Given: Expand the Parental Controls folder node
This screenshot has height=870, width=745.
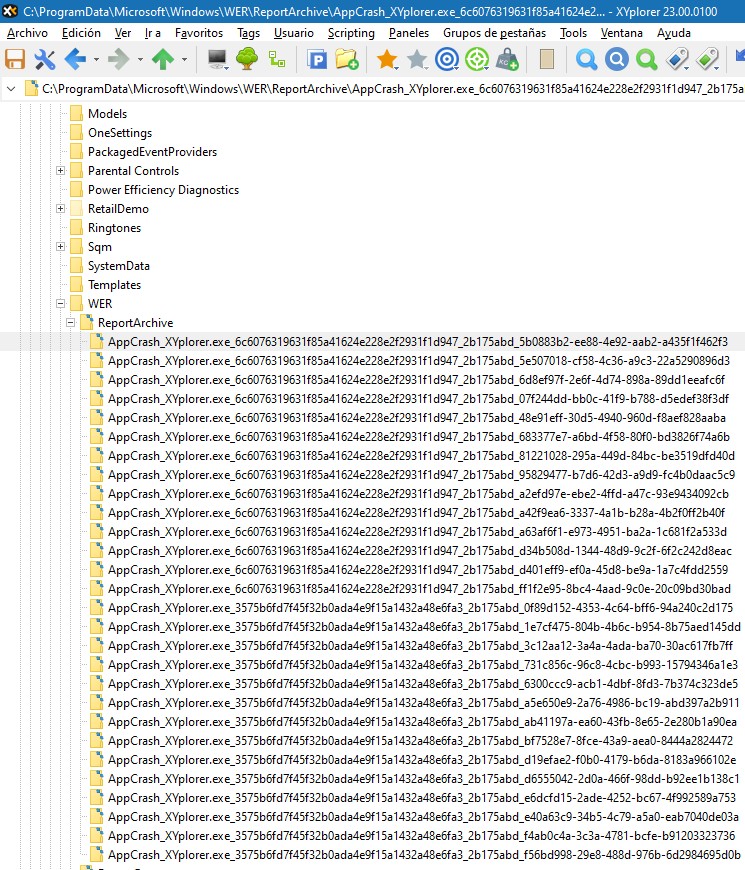Looking at the screenshot, I should coord(60,171).
